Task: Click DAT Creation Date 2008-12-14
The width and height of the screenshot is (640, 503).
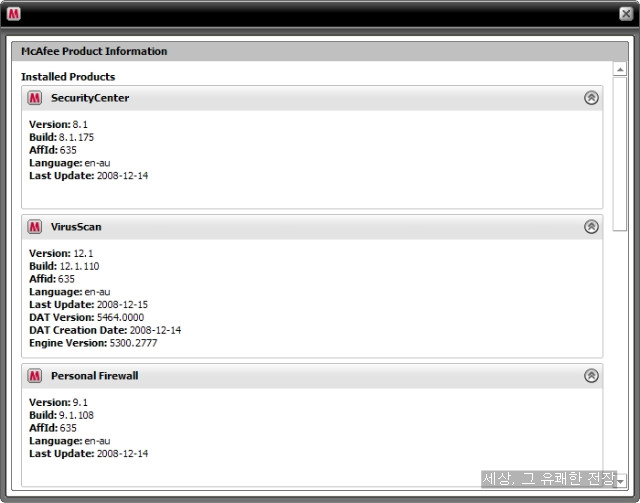Action: click(105, 330)
